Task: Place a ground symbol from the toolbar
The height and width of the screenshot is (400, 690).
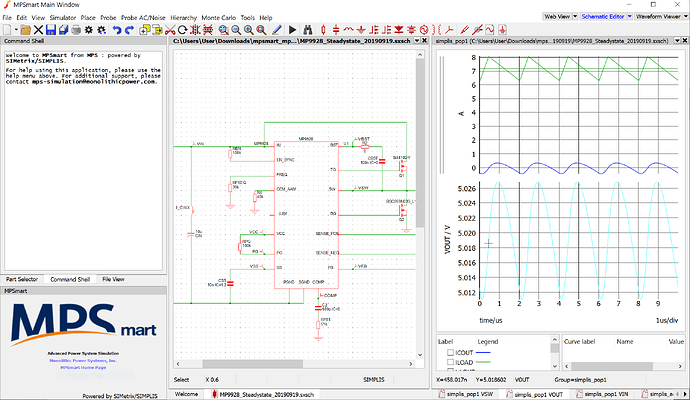Action: click(x=361, y=29)
